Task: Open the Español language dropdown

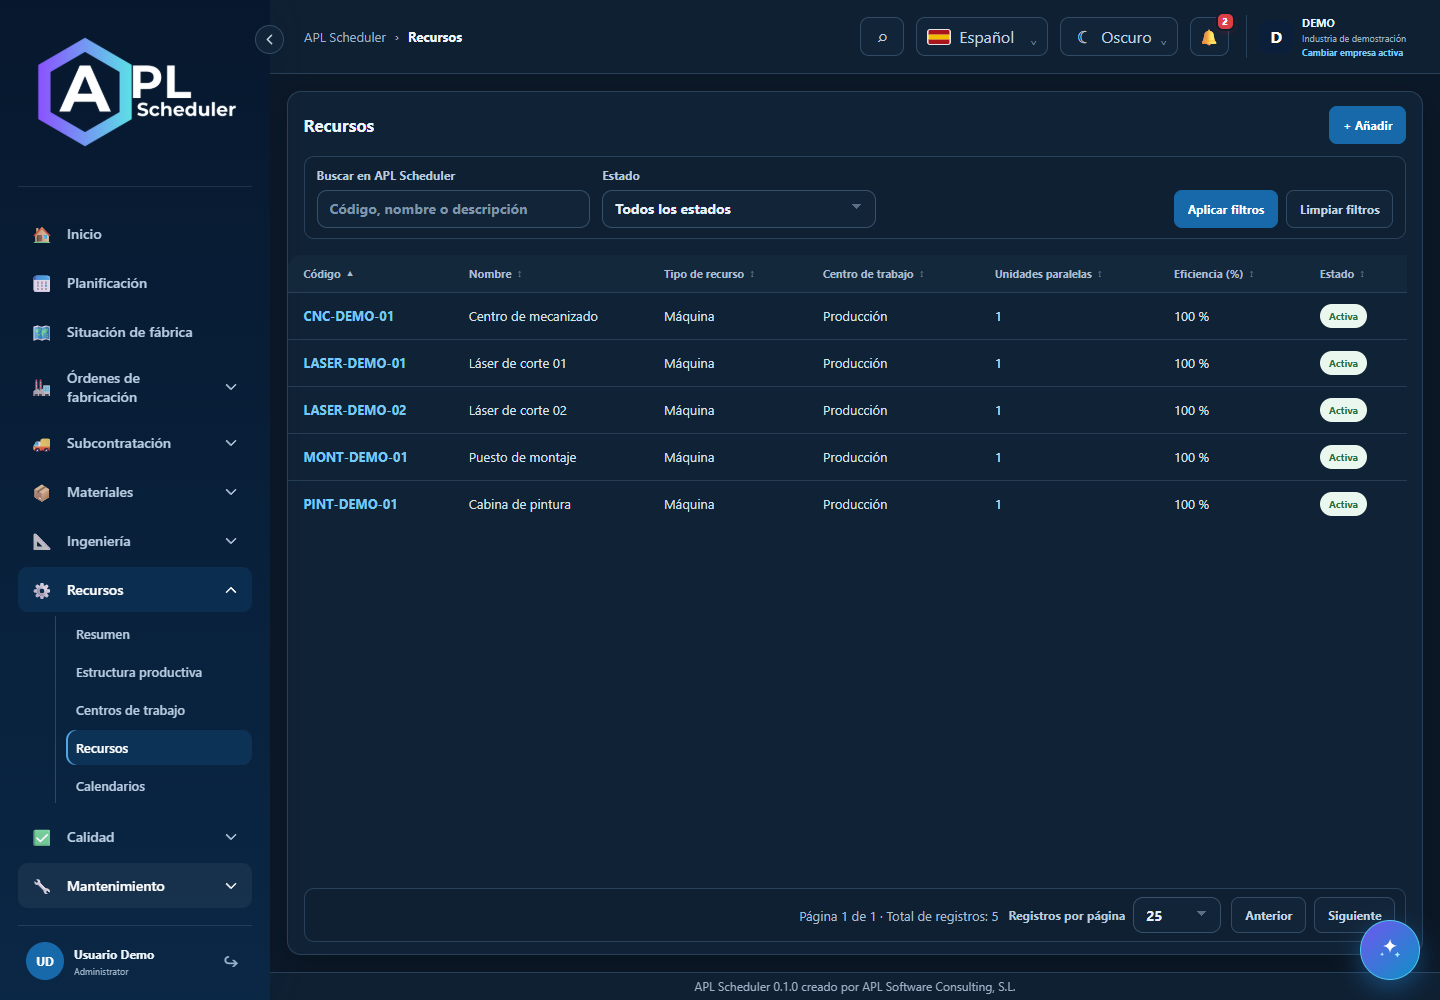Action: coord(982,37)
